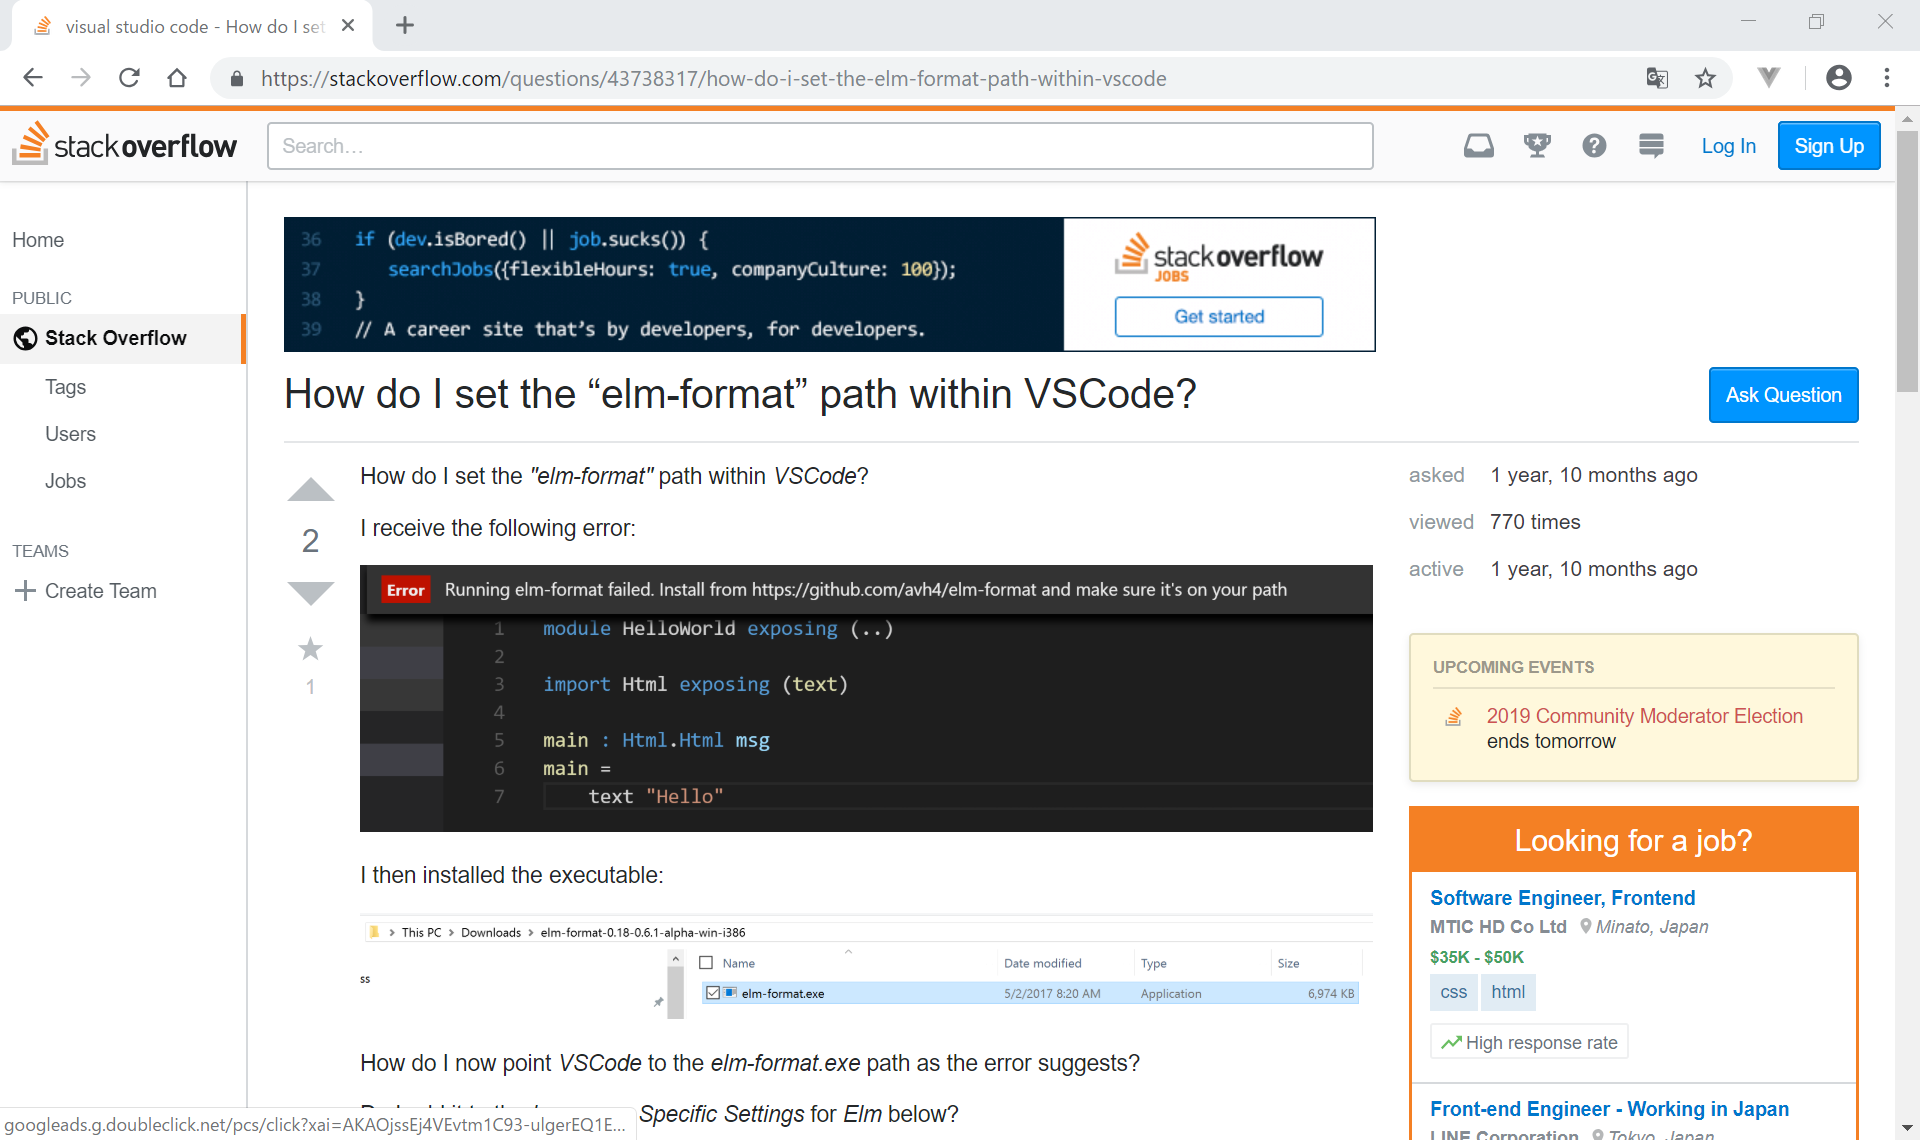Viewport: 1920px width, 1140px height.
Task: Open the 2019 Community Moderator Election link
Action: pyautogui.click(x=1644, y=716)
